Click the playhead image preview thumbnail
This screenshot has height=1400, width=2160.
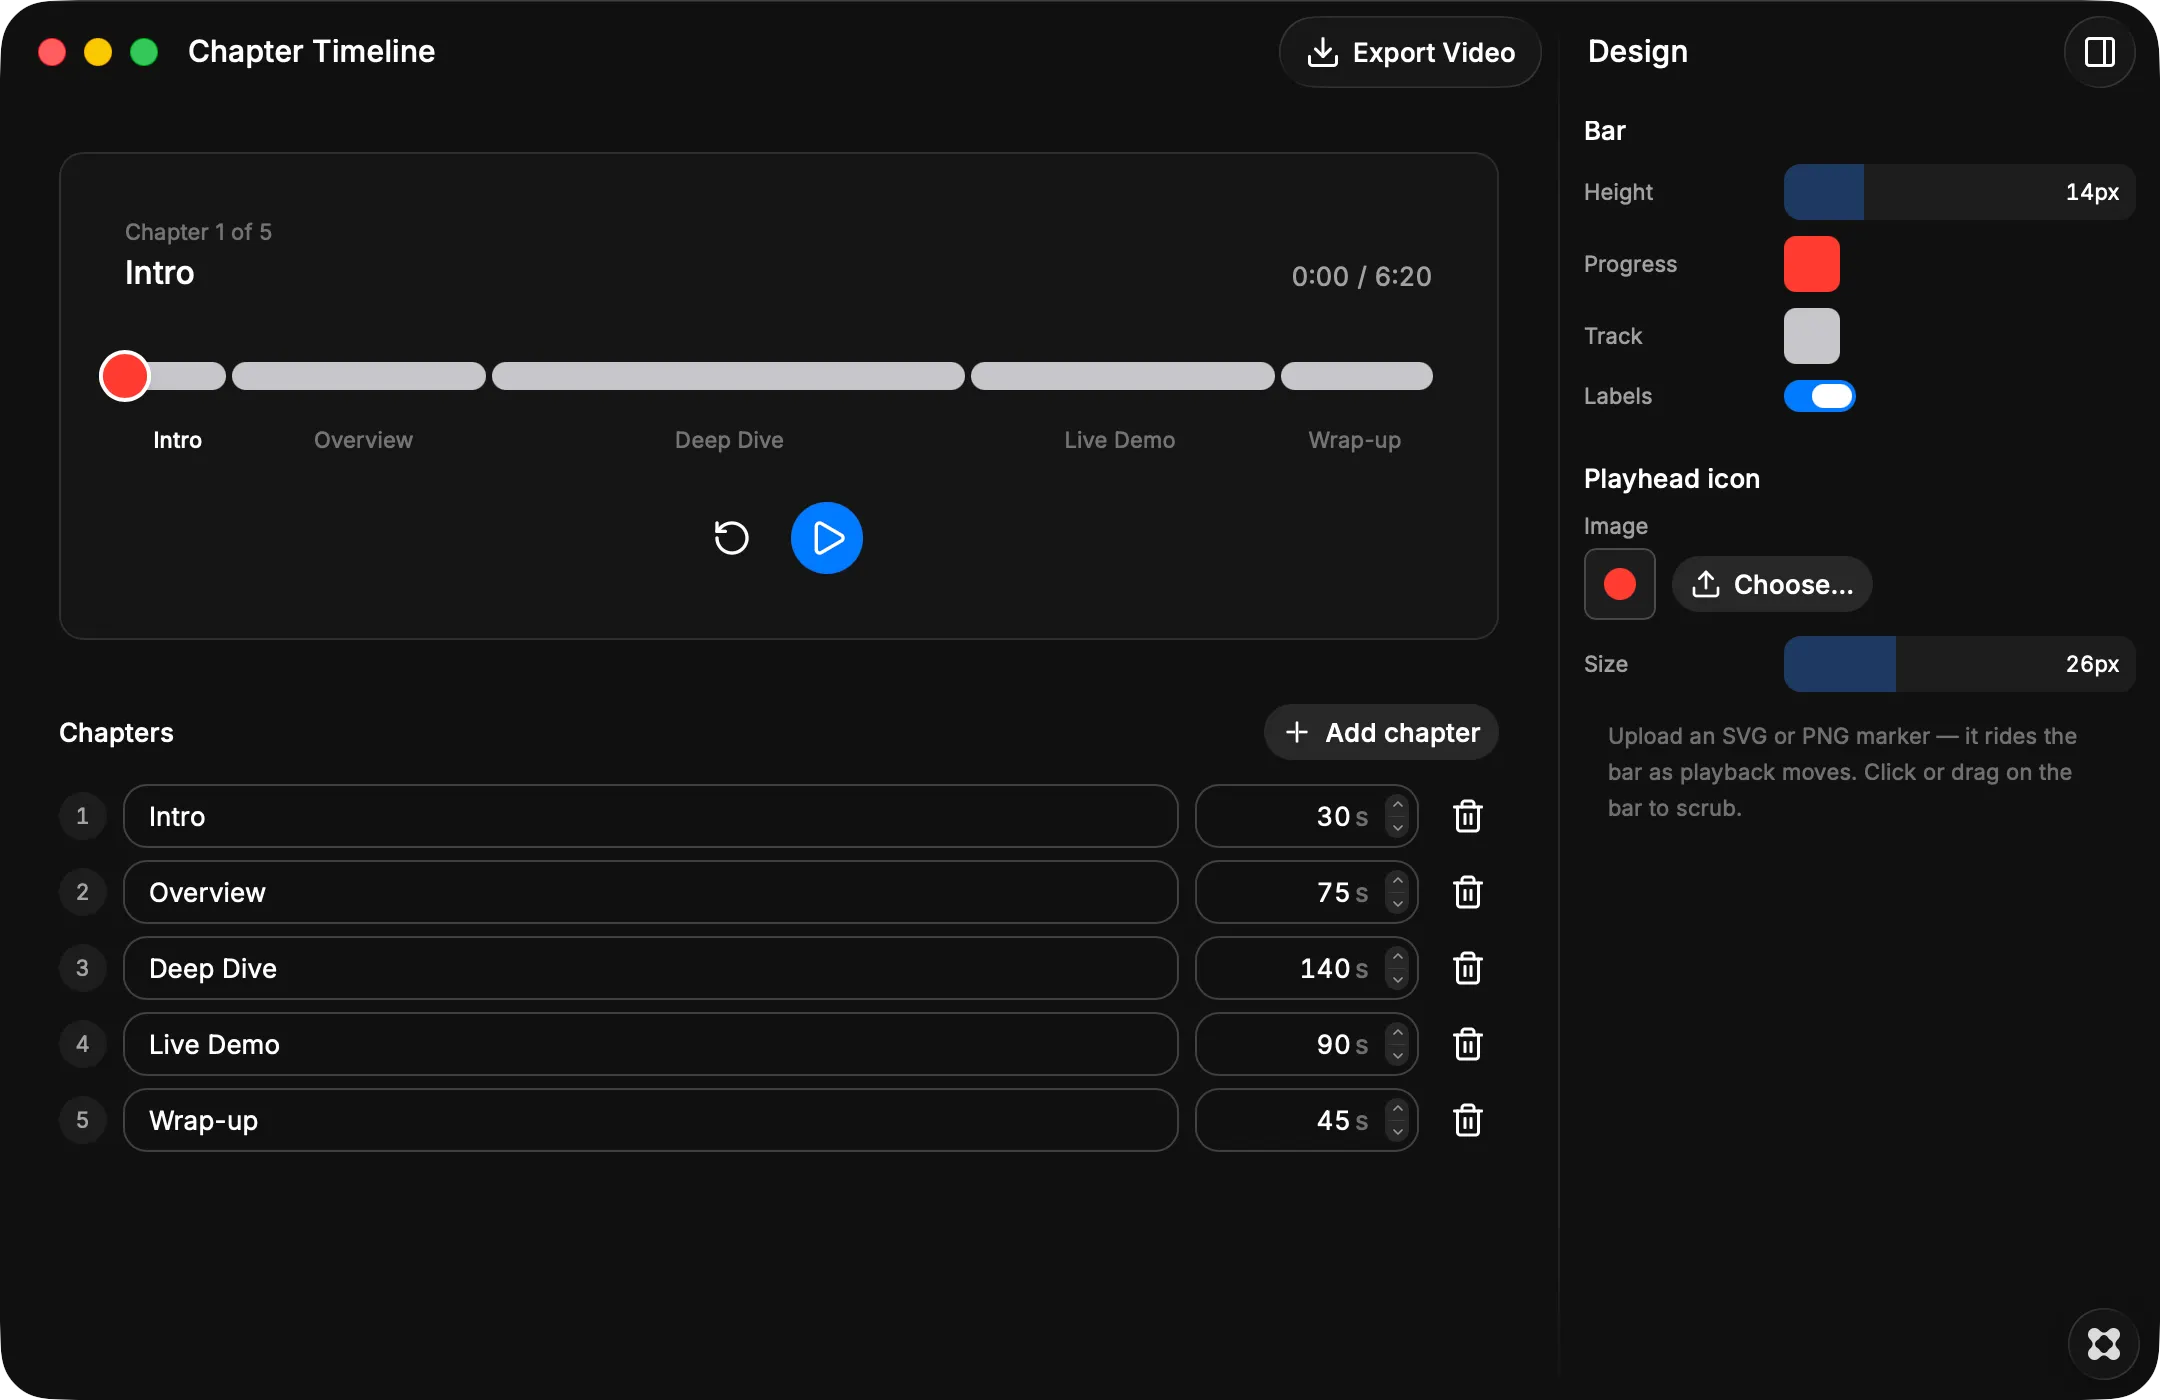click(1620, 584)
